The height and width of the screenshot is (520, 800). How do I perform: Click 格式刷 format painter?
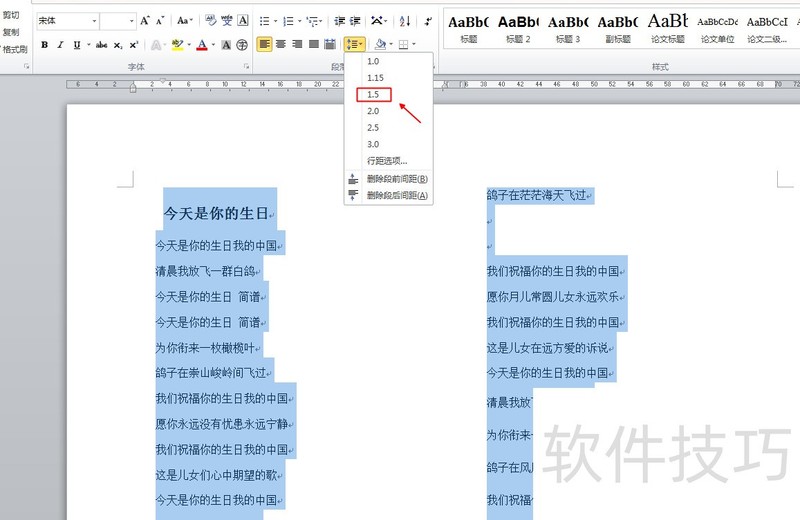tap(14, 49)
